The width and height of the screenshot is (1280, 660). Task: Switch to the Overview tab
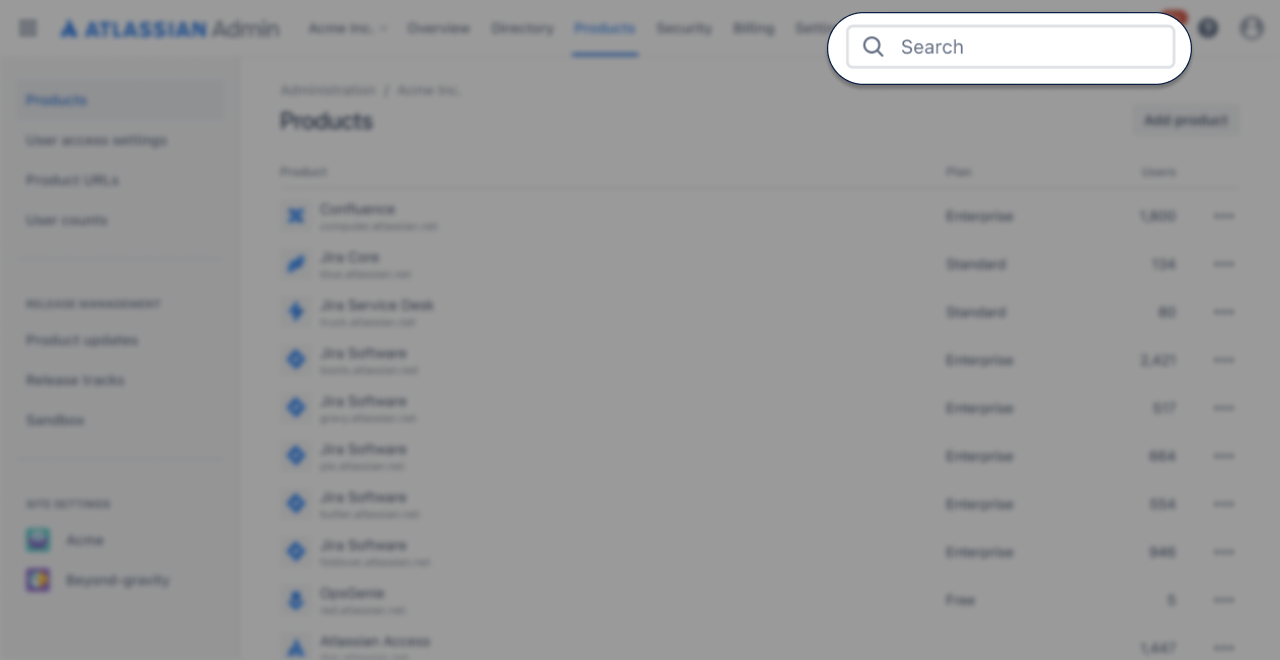(x=438, y=28)
